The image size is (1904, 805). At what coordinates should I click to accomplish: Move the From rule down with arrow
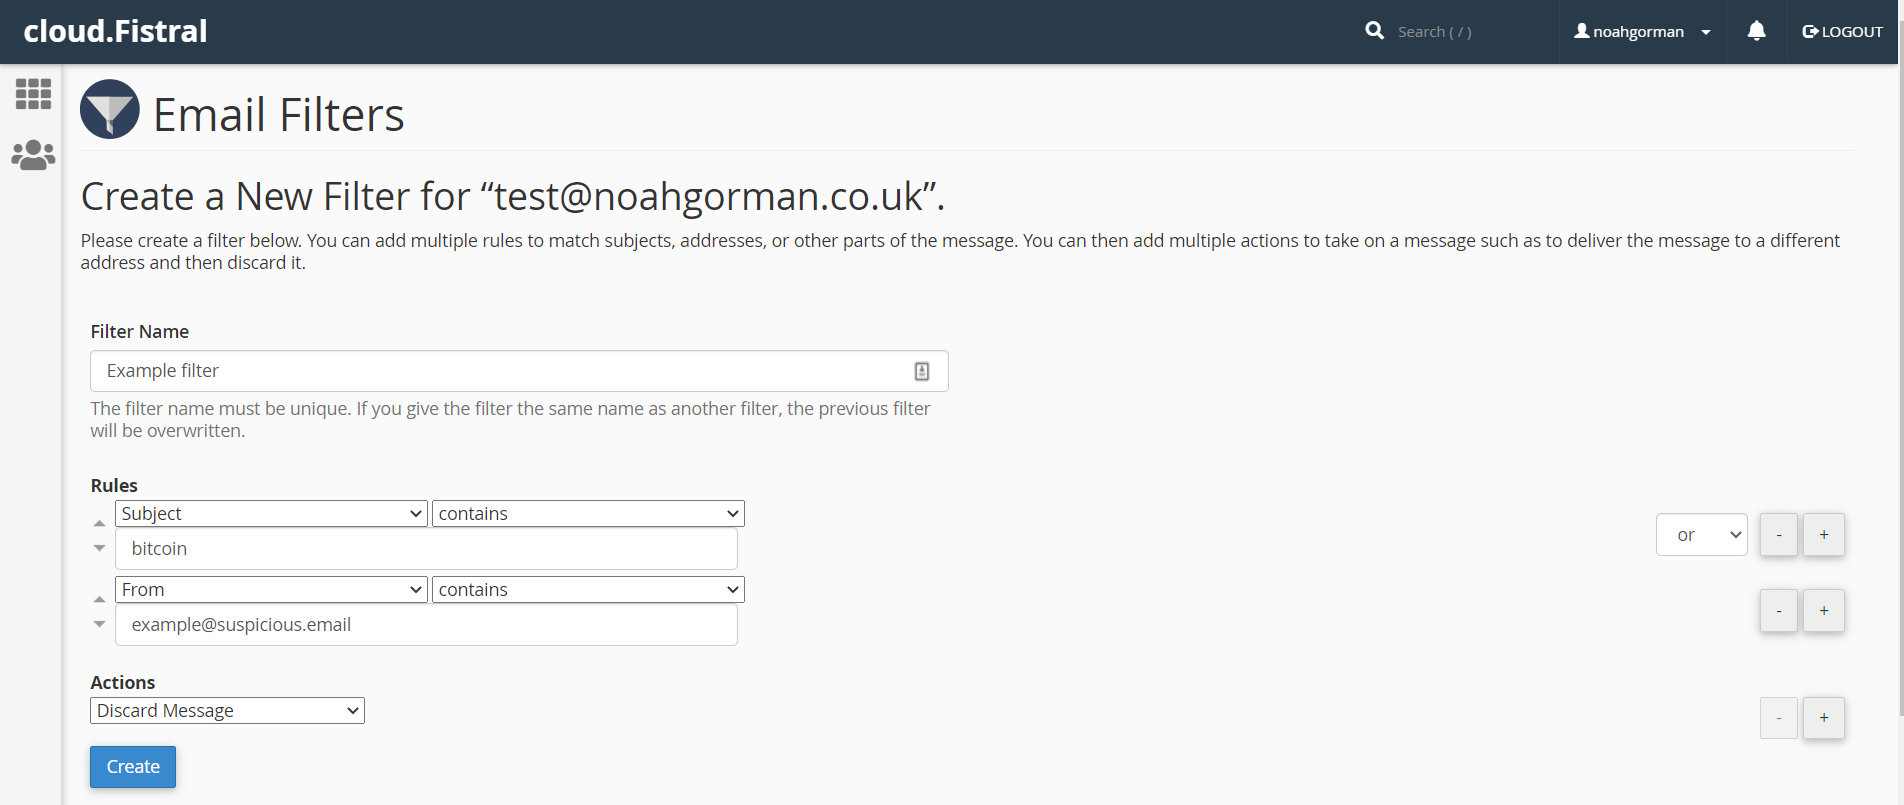pyautogui.click(x=100, y=624)
